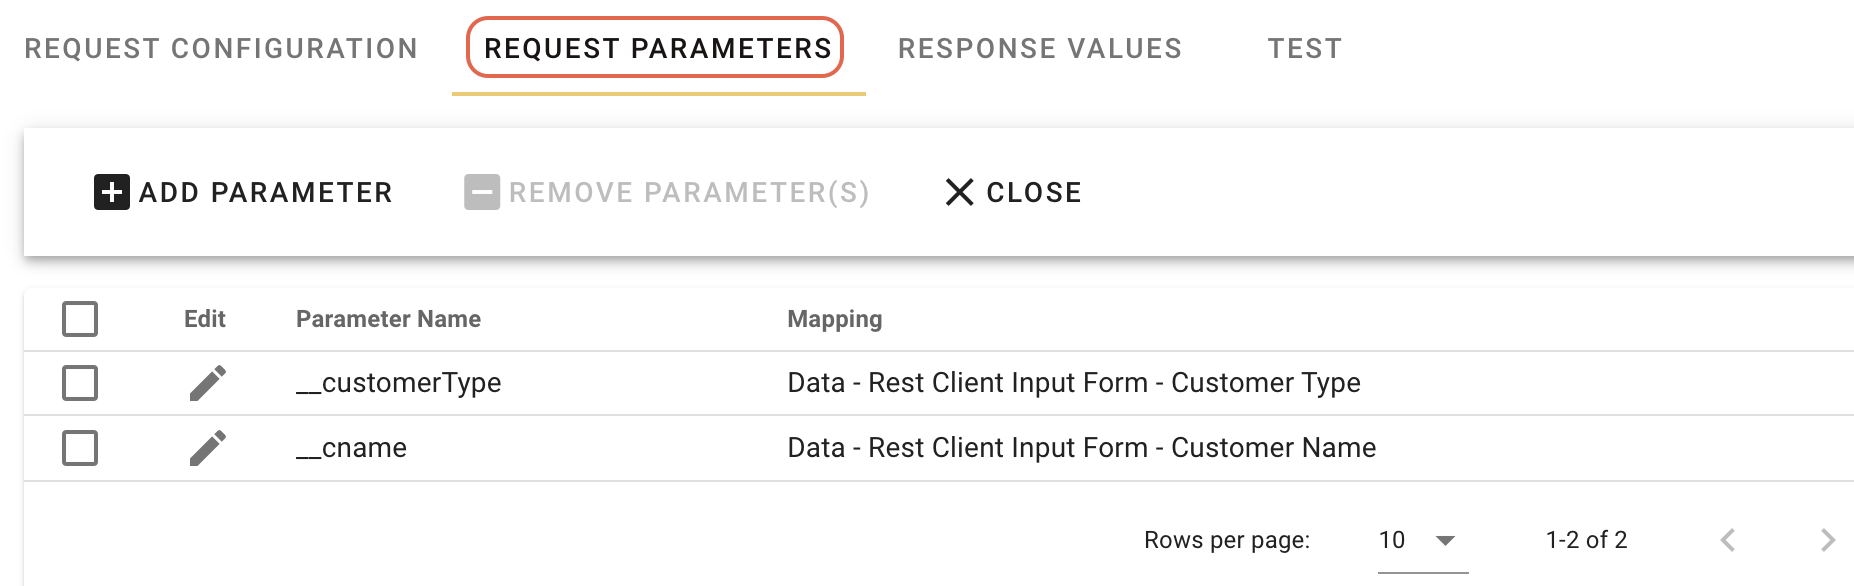The height and width of the screenshot is (586, 1854).
Task: Click the Parameter Name column header
Action: point(389,318)
